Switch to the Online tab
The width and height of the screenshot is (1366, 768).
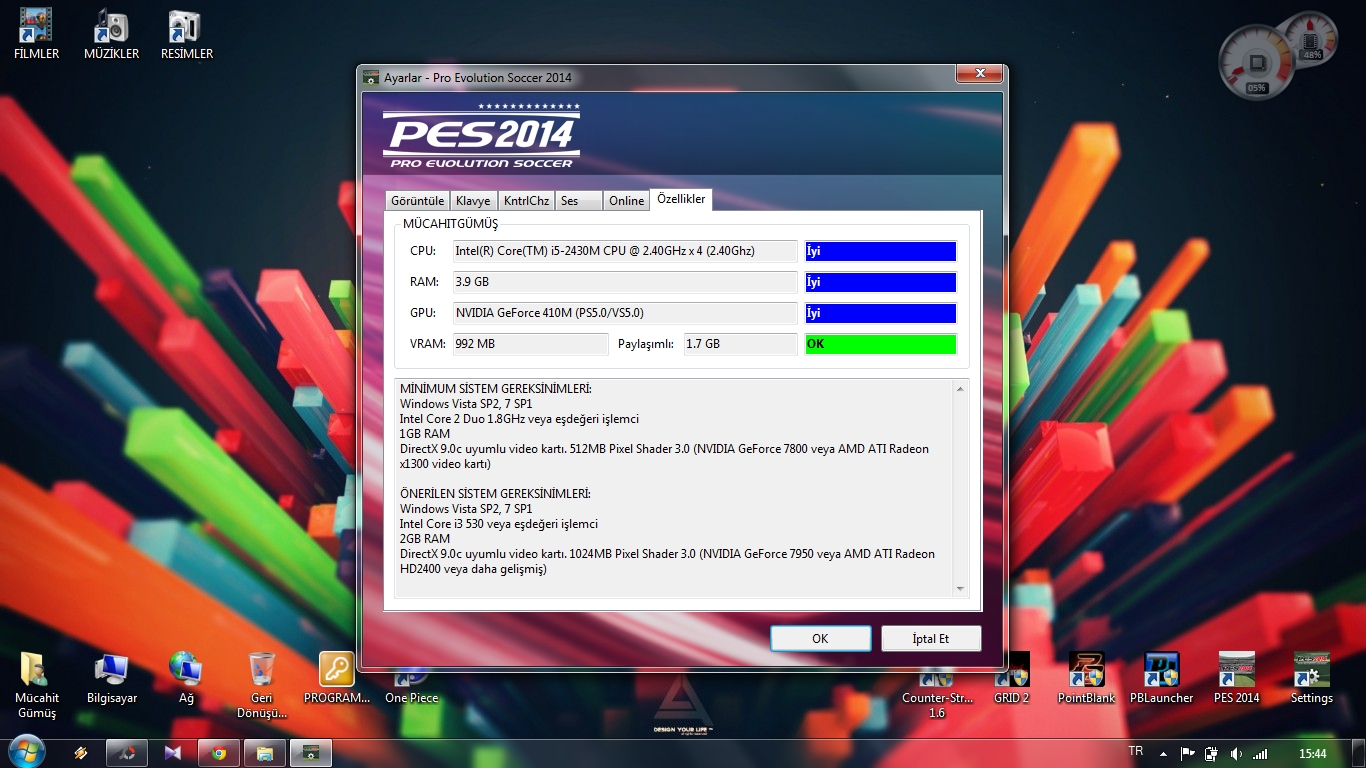pos(627,200)
